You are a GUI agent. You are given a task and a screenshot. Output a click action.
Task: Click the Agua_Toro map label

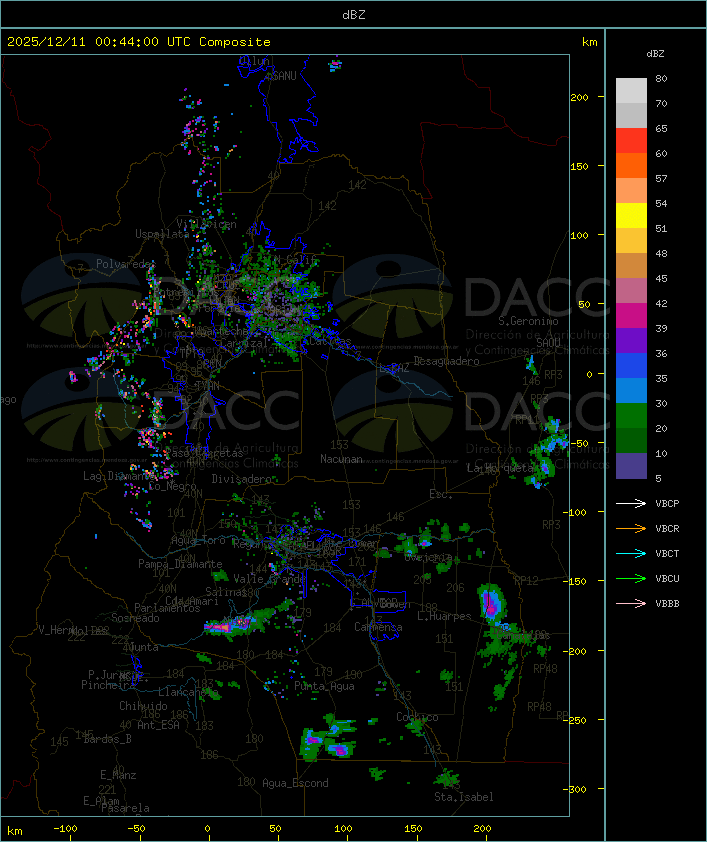(x=198, y=540)
